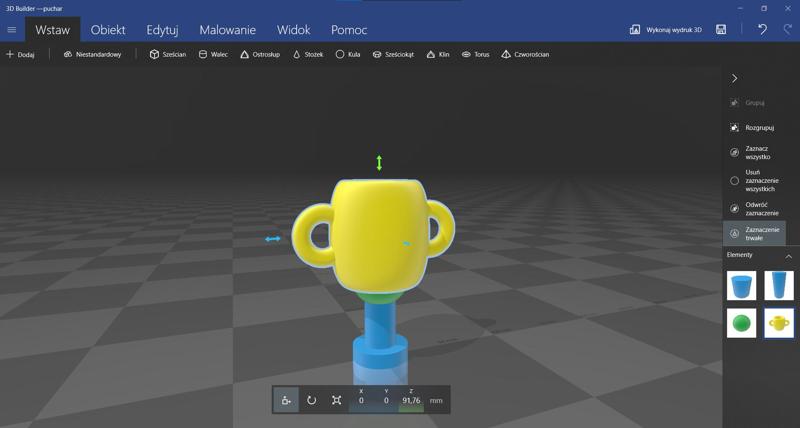Screen dimensions: 800x428
Task: Click the Dodaj add button
Action: pyautogui.click(x=20, y=55)
